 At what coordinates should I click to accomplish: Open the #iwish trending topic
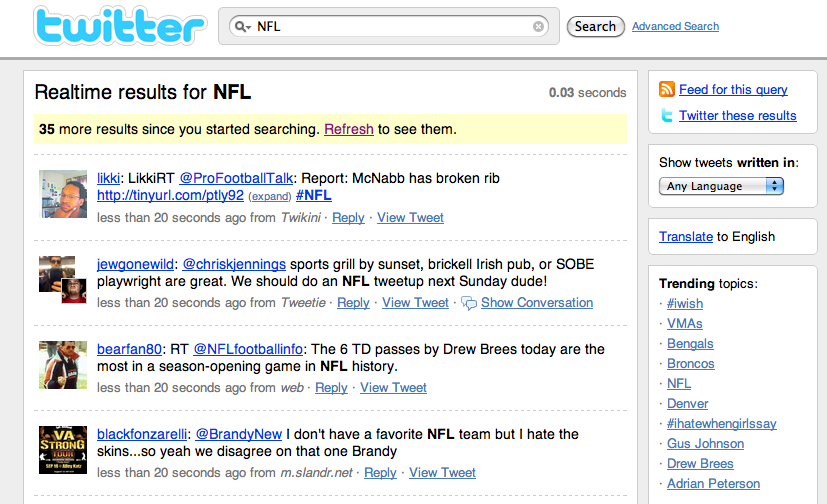[685, 304]
